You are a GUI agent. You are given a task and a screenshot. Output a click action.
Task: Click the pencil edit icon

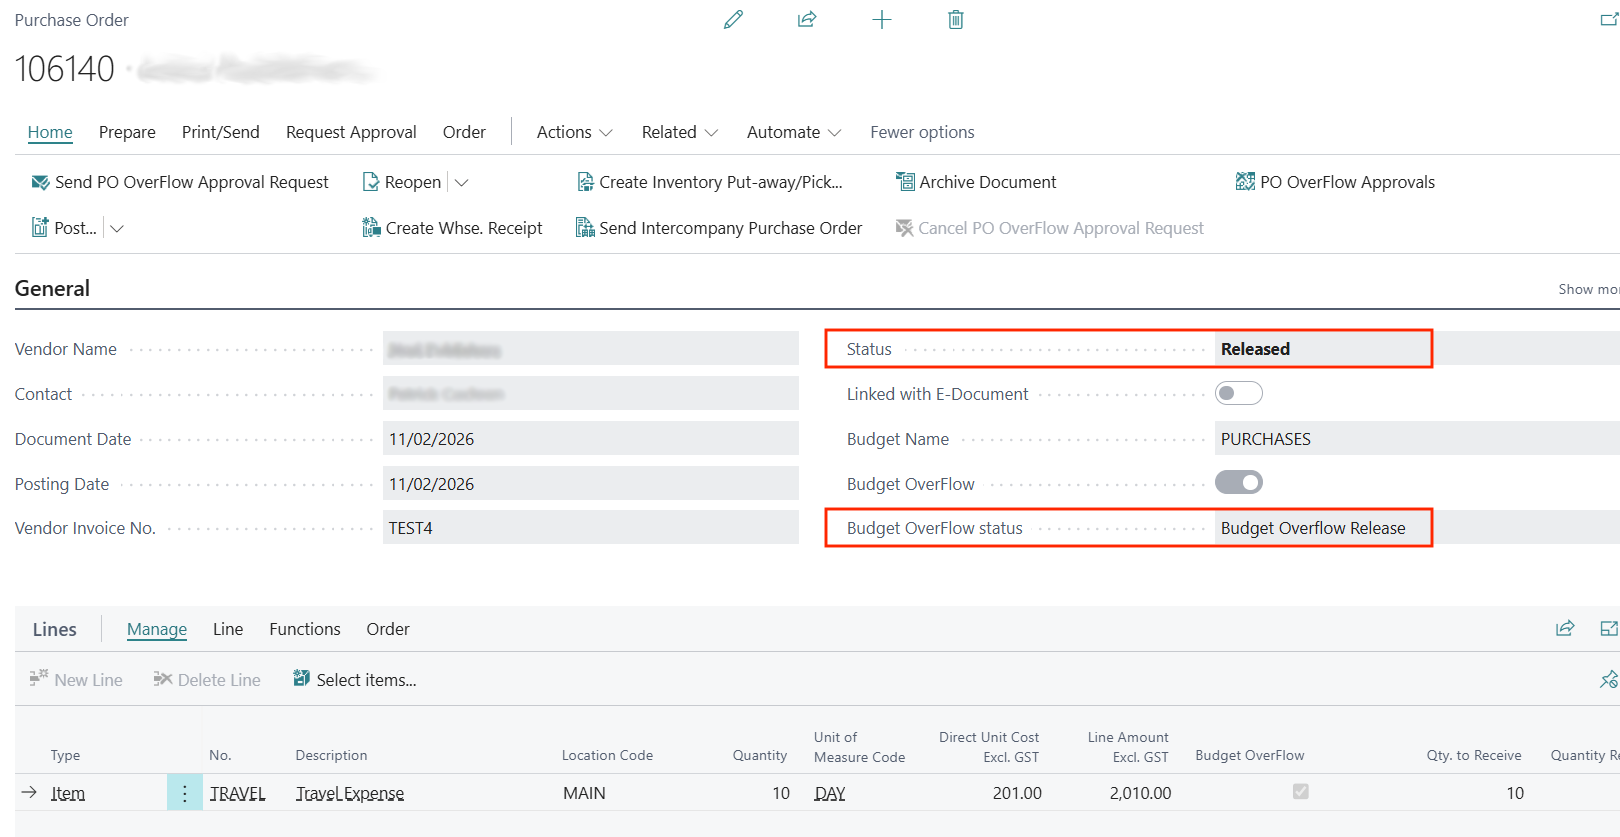733,20
